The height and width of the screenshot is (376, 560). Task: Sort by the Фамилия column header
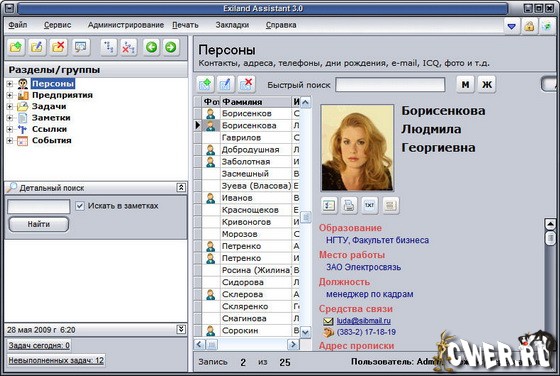tap(256, 102)
